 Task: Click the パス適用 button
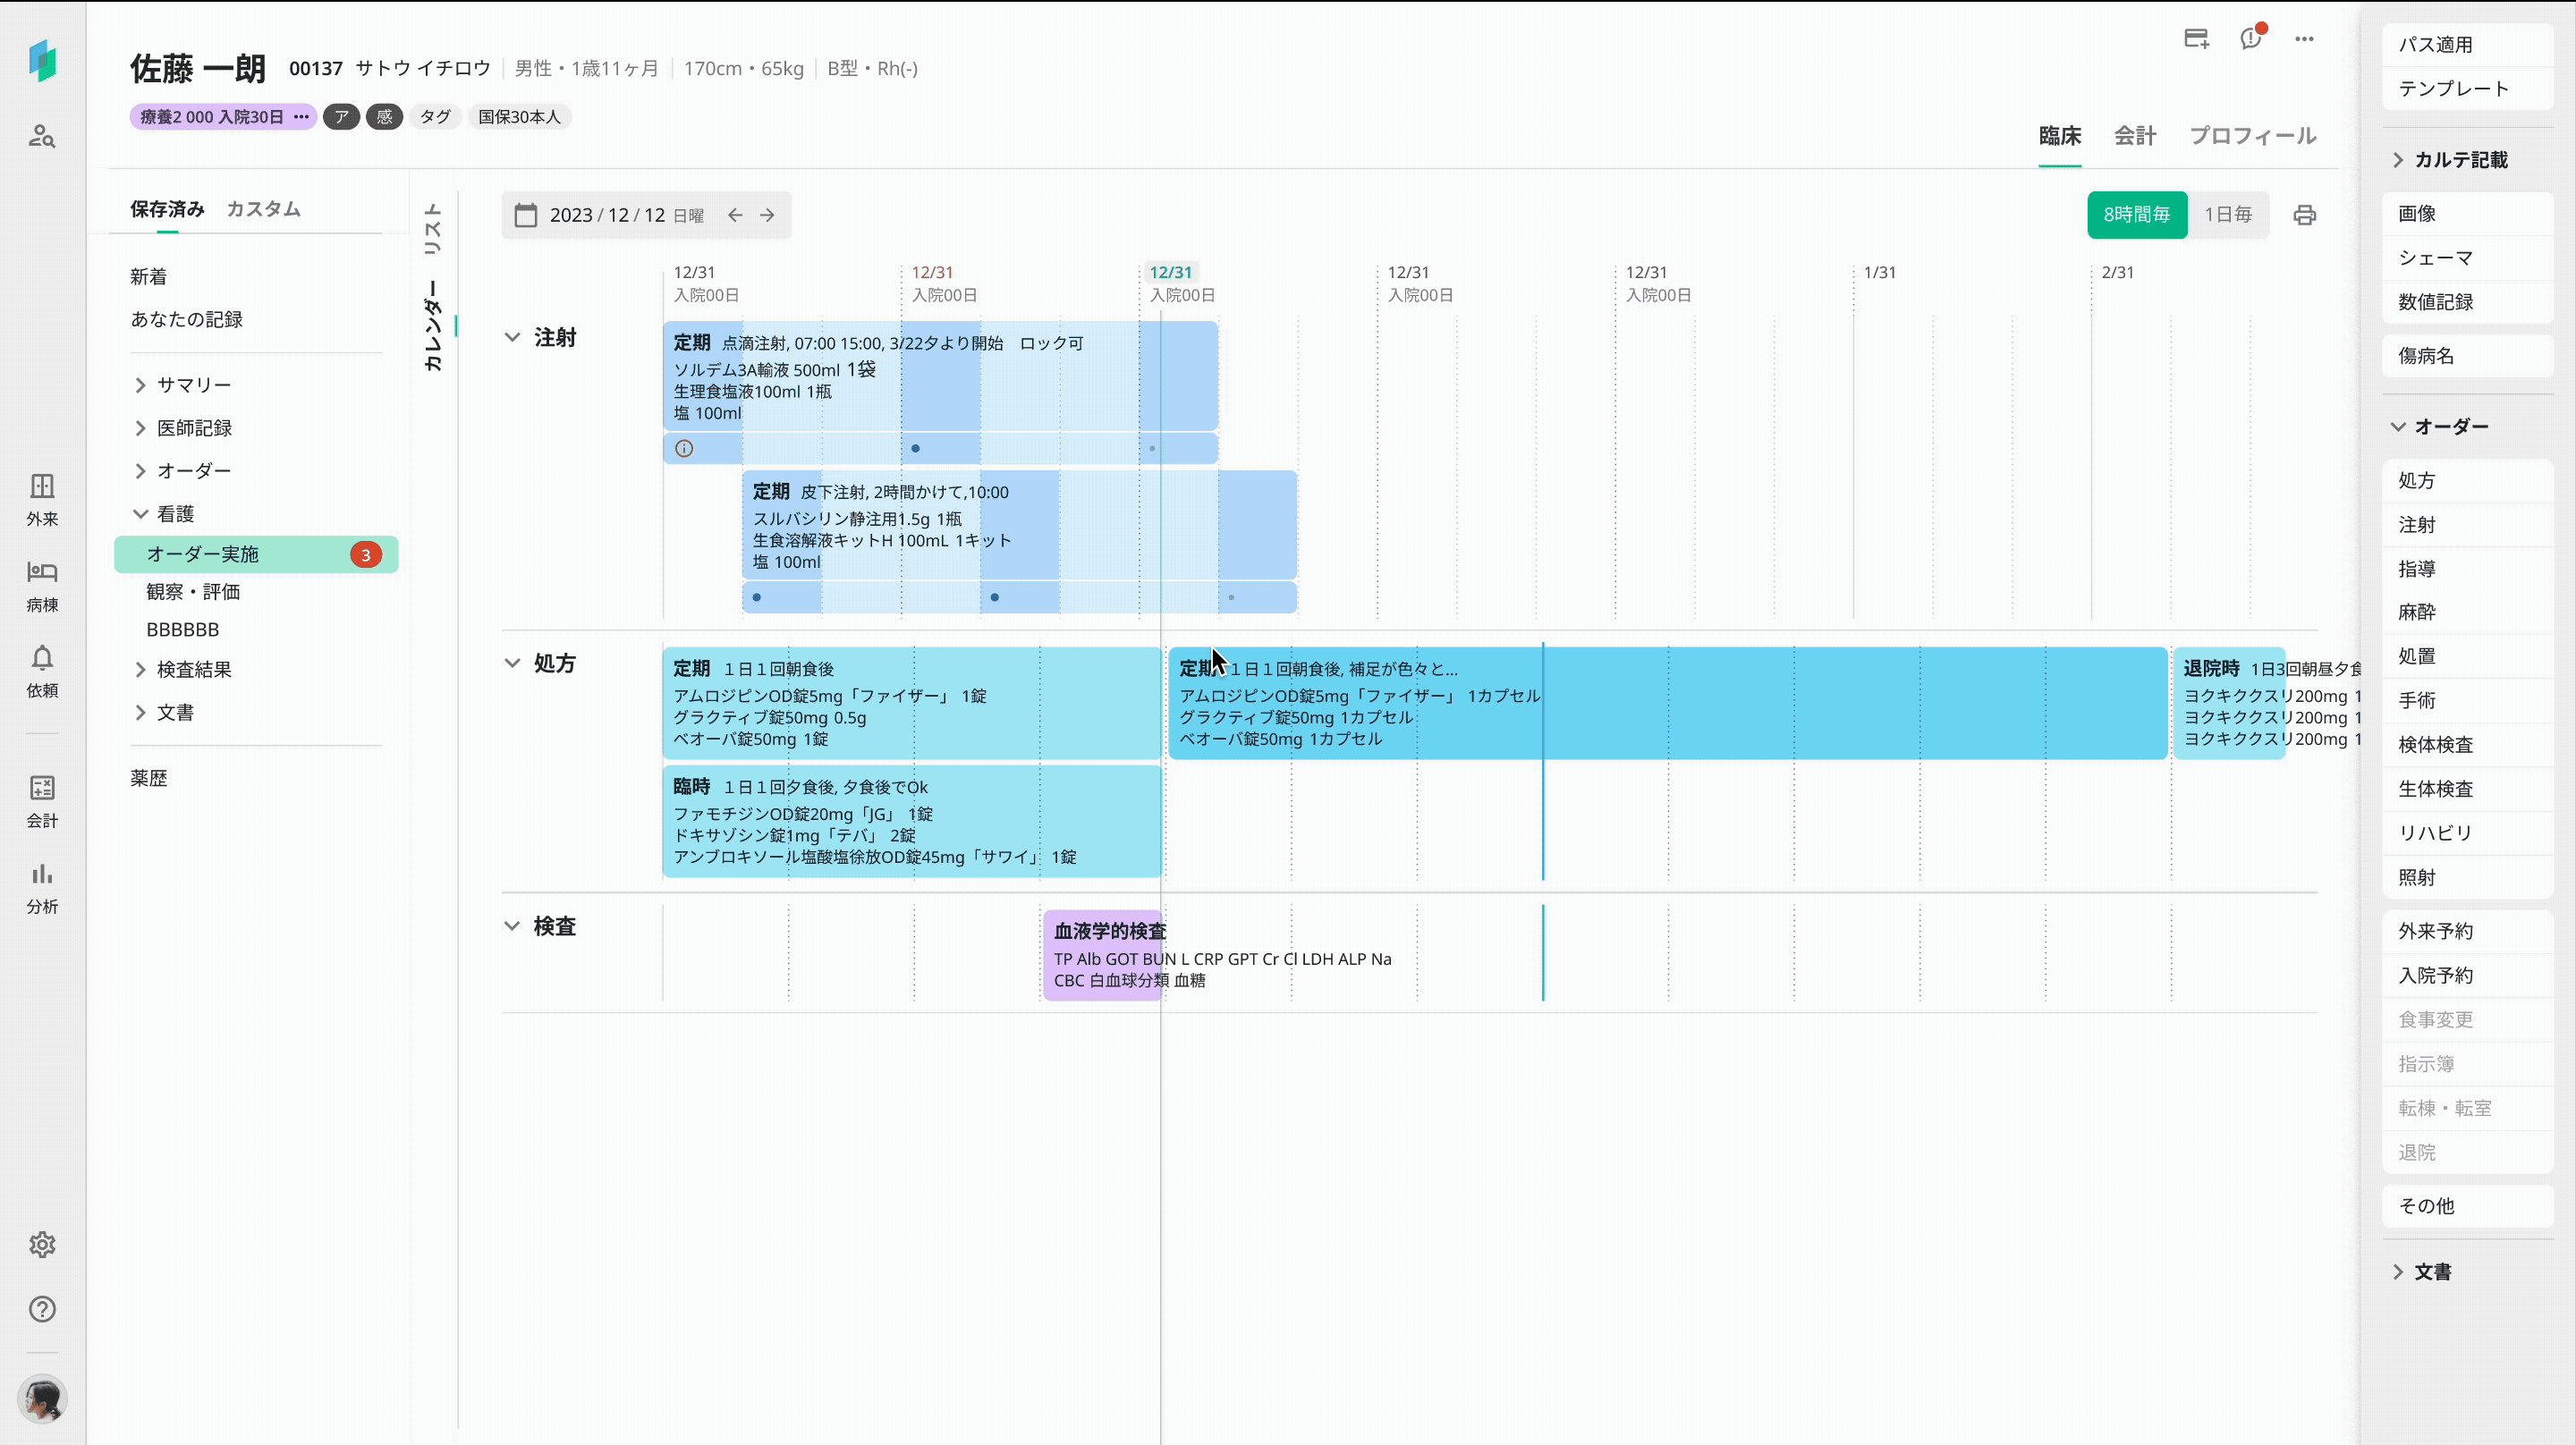pos(2435,45)
